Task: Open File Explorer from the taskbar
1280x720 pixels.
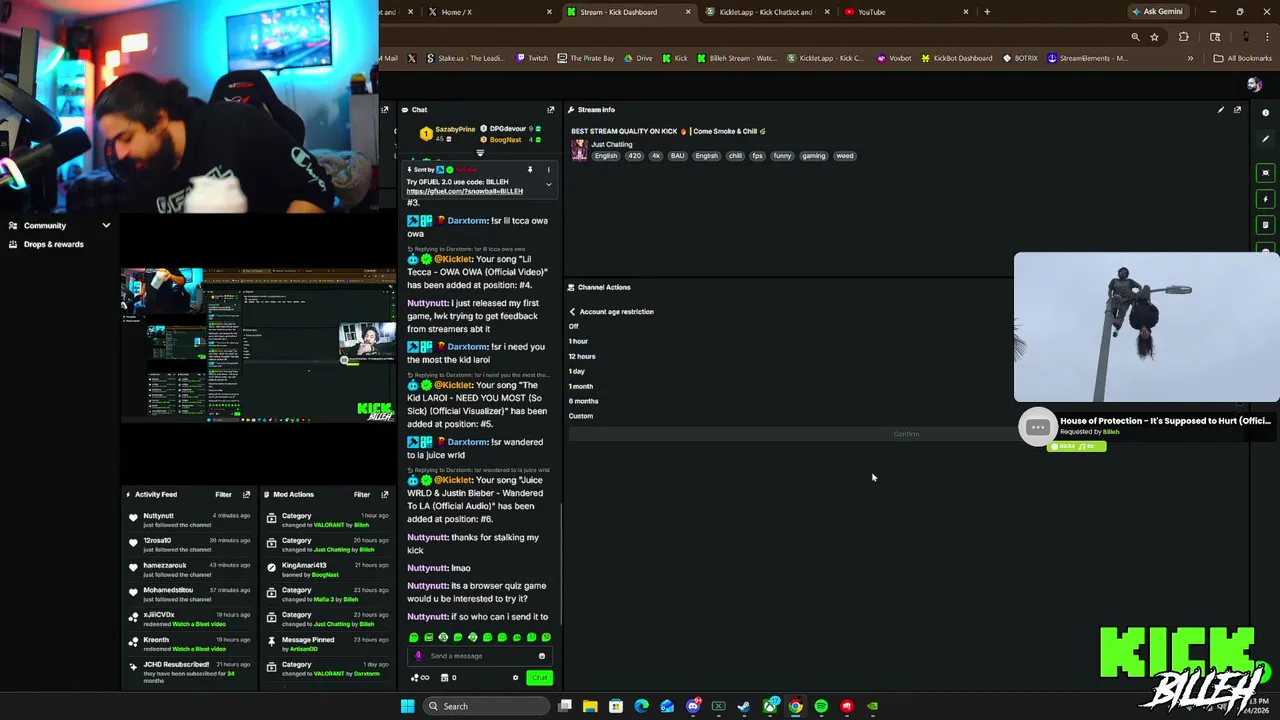Action: pyautogui.click(x=590, y=706)
